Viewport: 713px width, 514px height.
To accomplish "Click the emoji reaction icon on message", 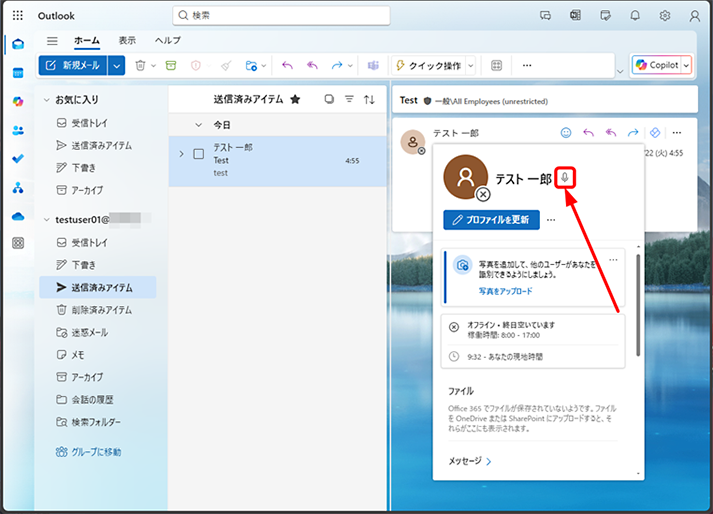I will coord(566,133).
